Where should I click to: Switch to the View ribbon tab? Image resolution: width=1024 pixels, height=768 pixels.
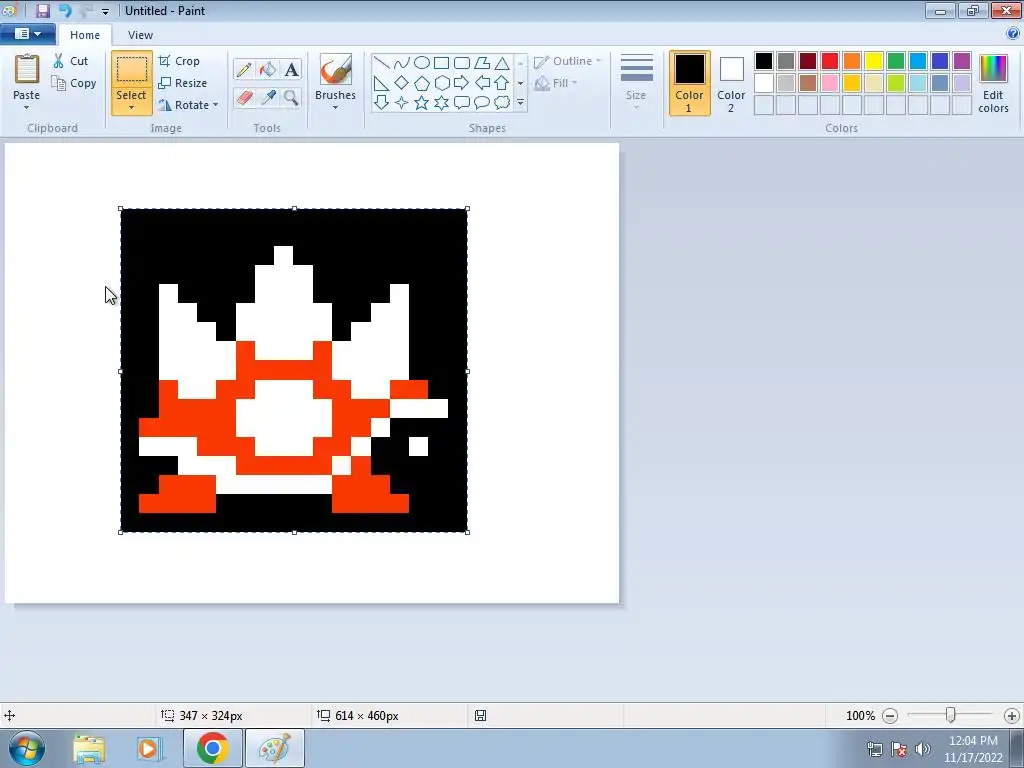coord(140,35)
